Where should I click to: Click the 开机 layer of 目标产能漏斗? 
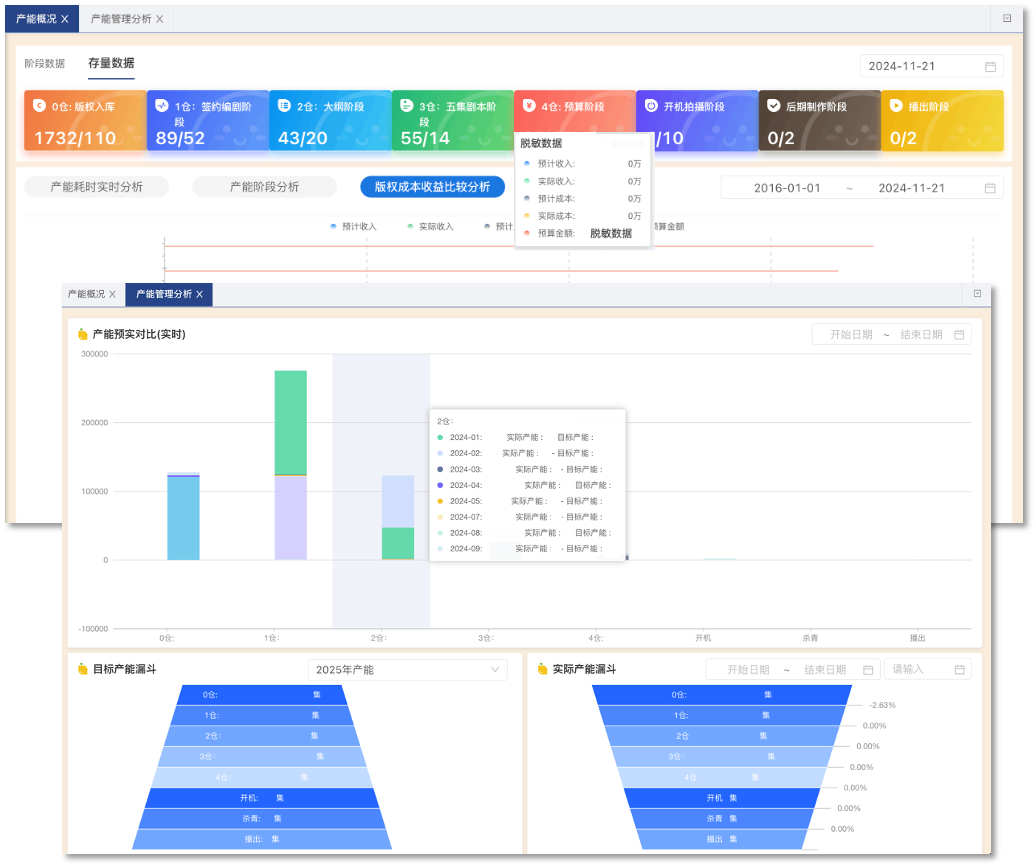coord(262,798)
